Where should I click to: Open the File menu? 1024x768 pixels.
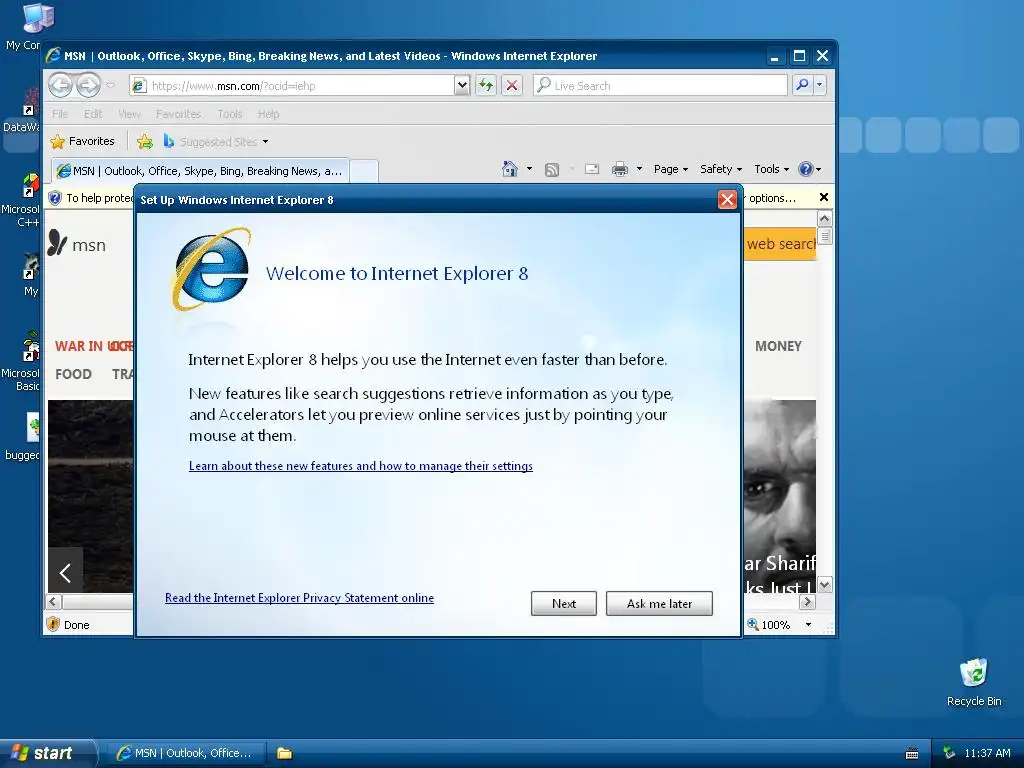60,114
